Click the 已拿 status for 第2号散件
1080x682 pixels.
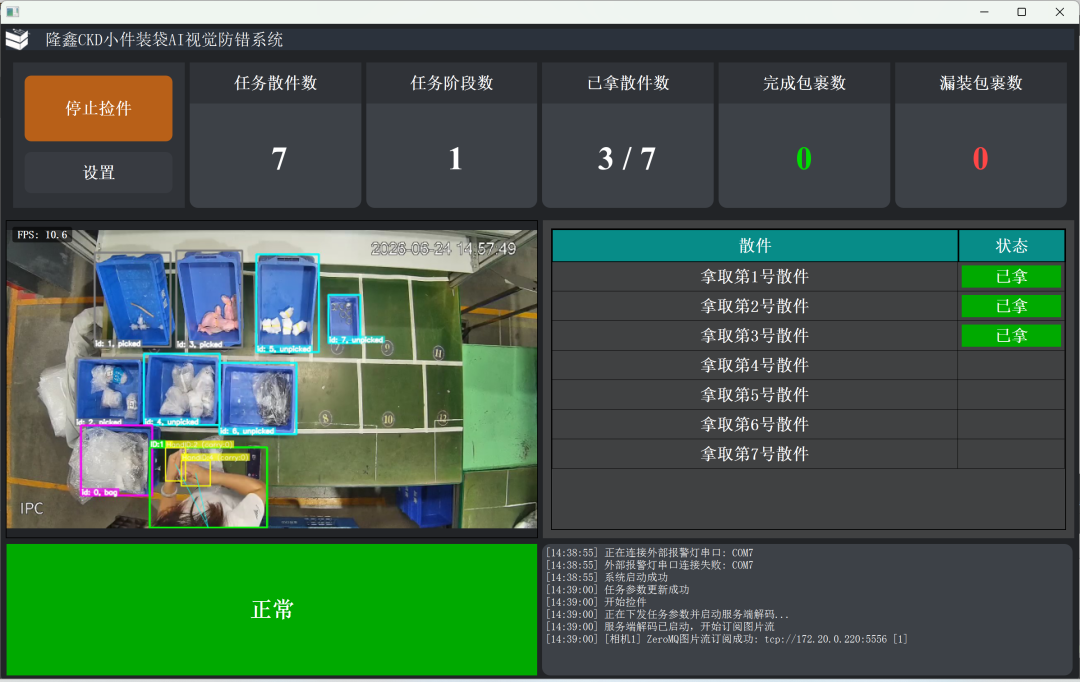(1011, 306)
